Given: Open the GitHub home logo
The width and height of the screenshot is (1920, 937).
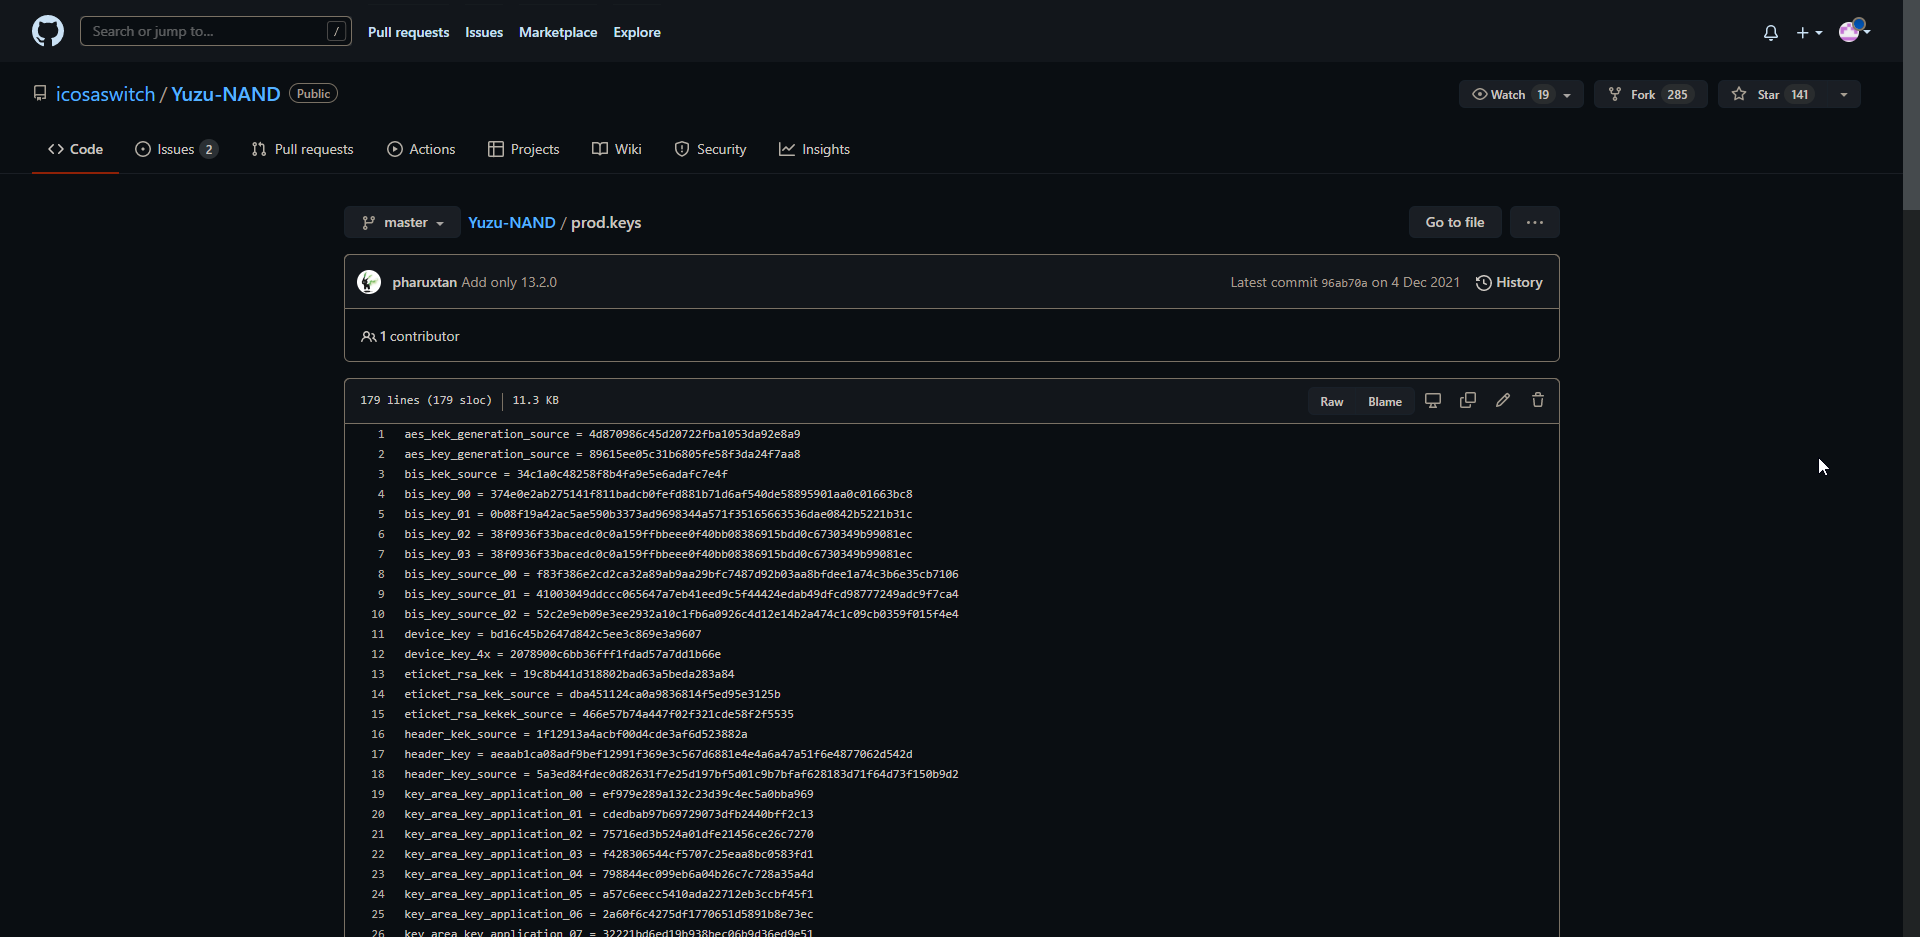Looking at the screenshot, I should [x=48, y=31].
